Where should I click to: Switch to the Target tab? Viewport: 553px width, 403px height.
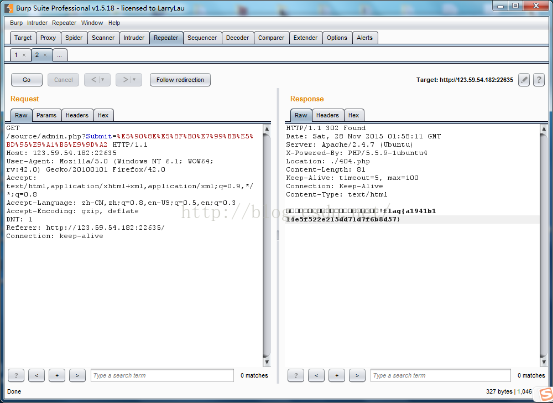23,38
